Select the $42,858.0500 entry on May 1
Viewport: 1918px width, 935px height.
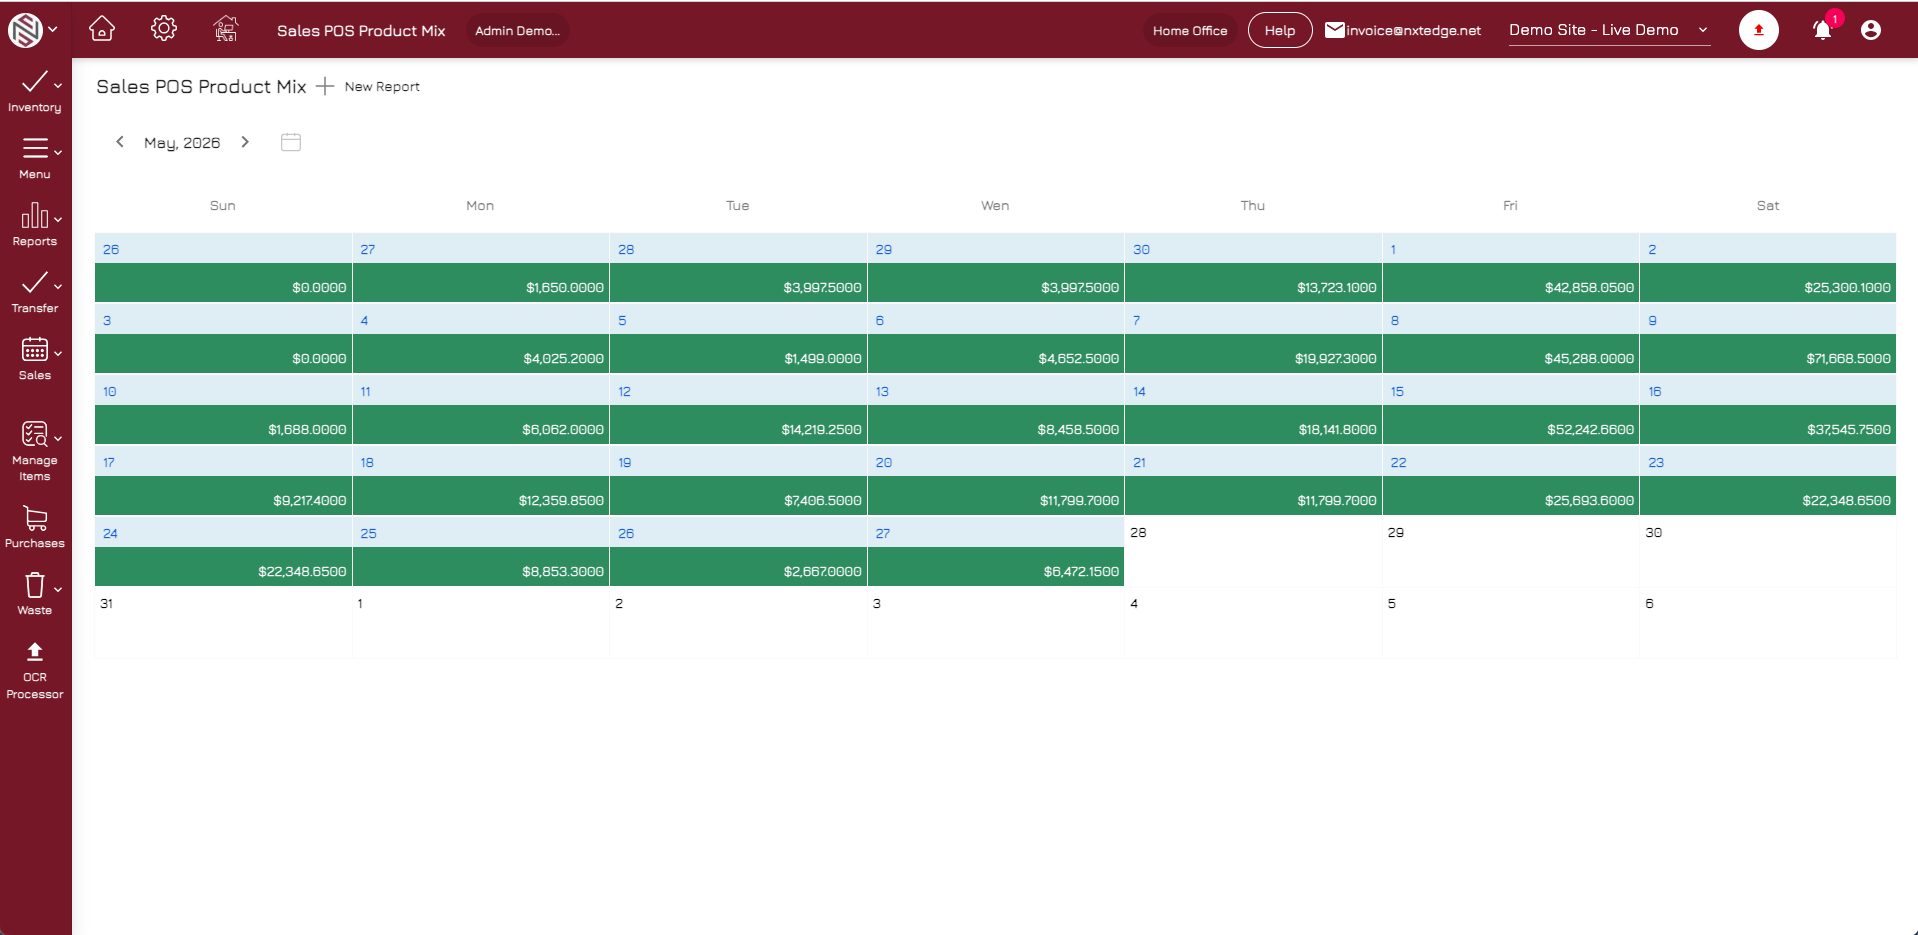pyautogui.click(x=1510, y=282)
